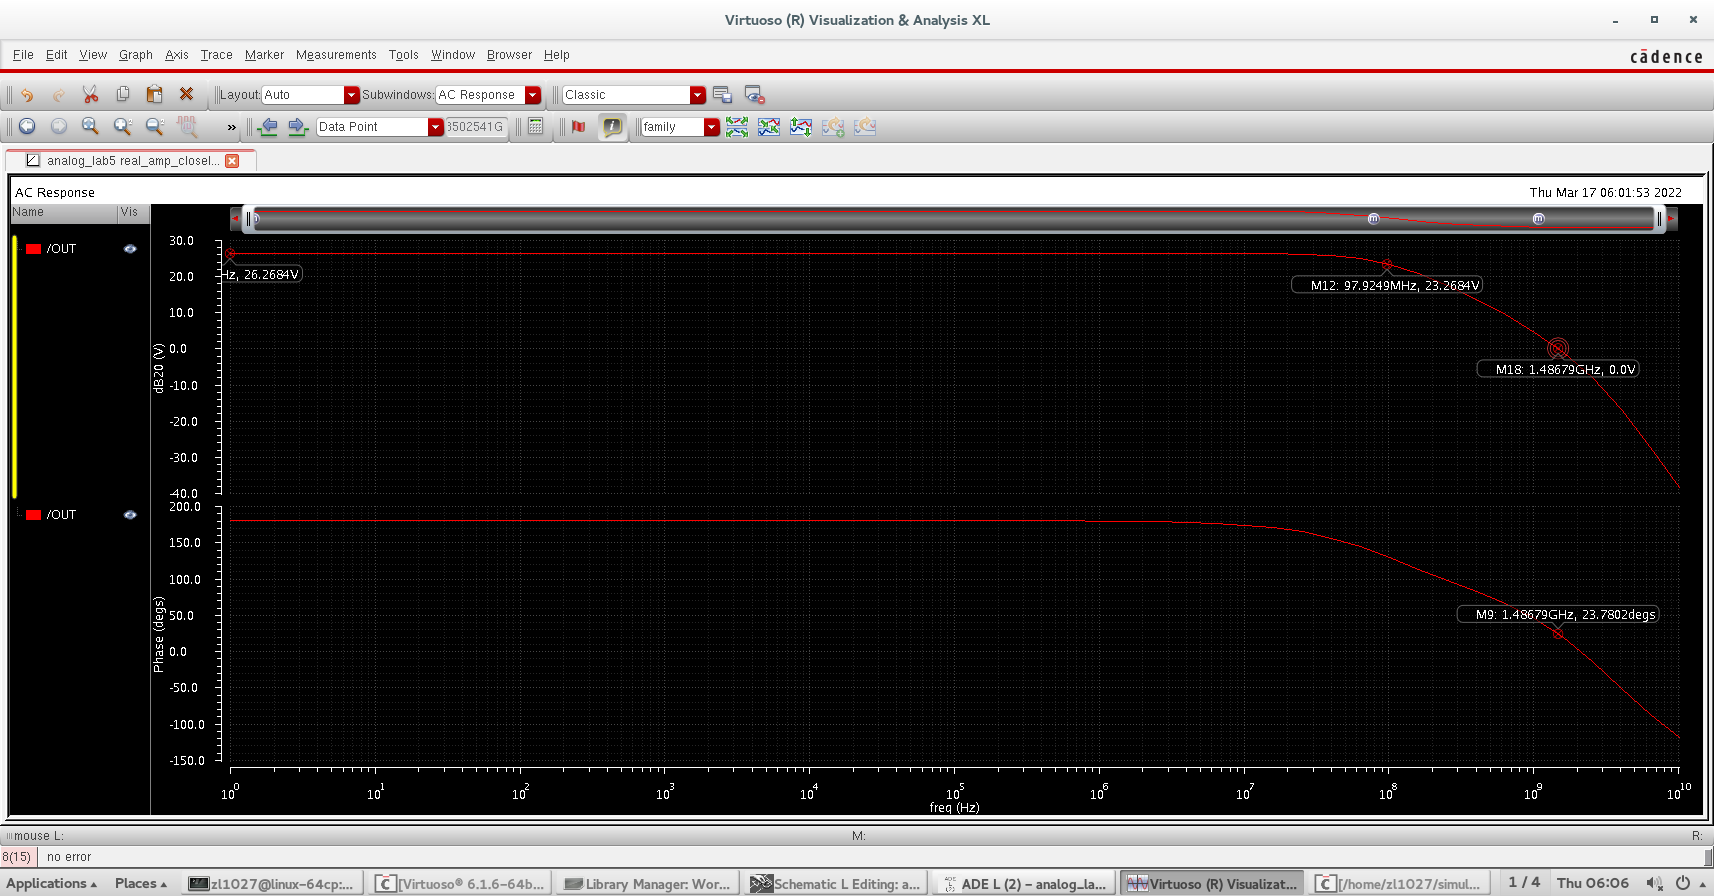Open the Graph menu

point(136,55)
